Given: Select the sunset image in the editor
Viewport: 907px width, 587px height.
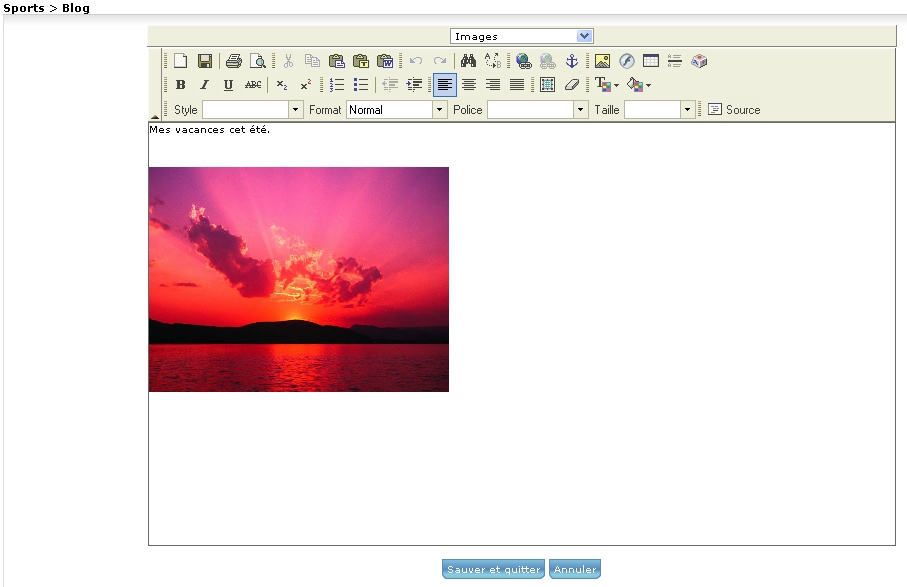Looking at the screenshot, I should 298,279.
